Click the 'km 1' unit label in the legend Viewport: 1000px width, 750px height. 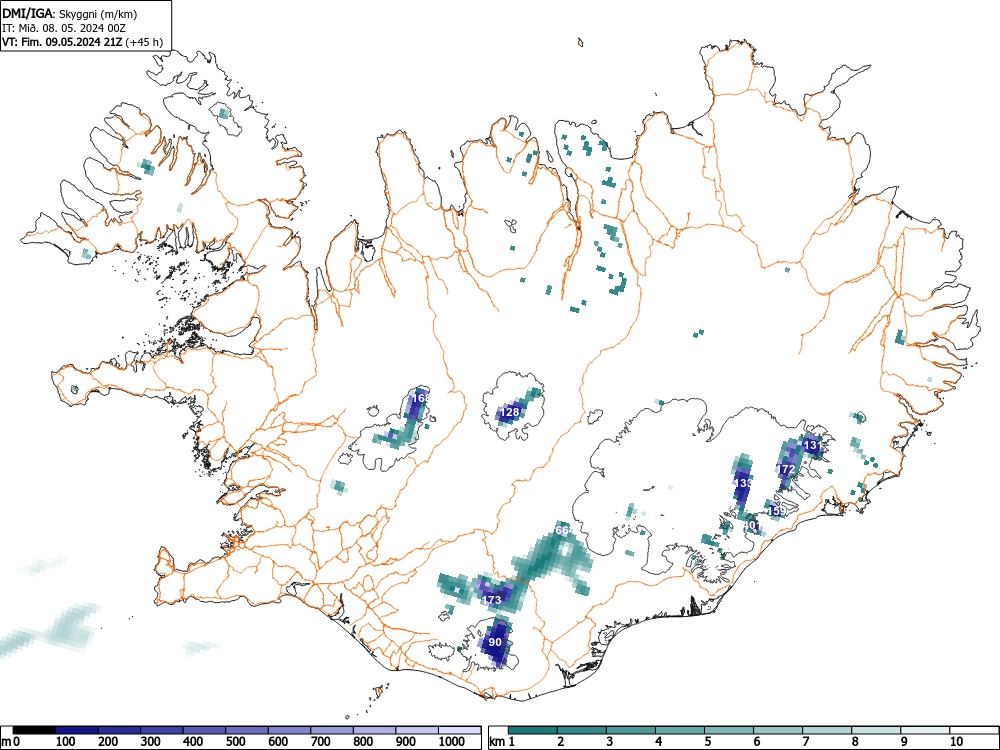pos(502,742)
